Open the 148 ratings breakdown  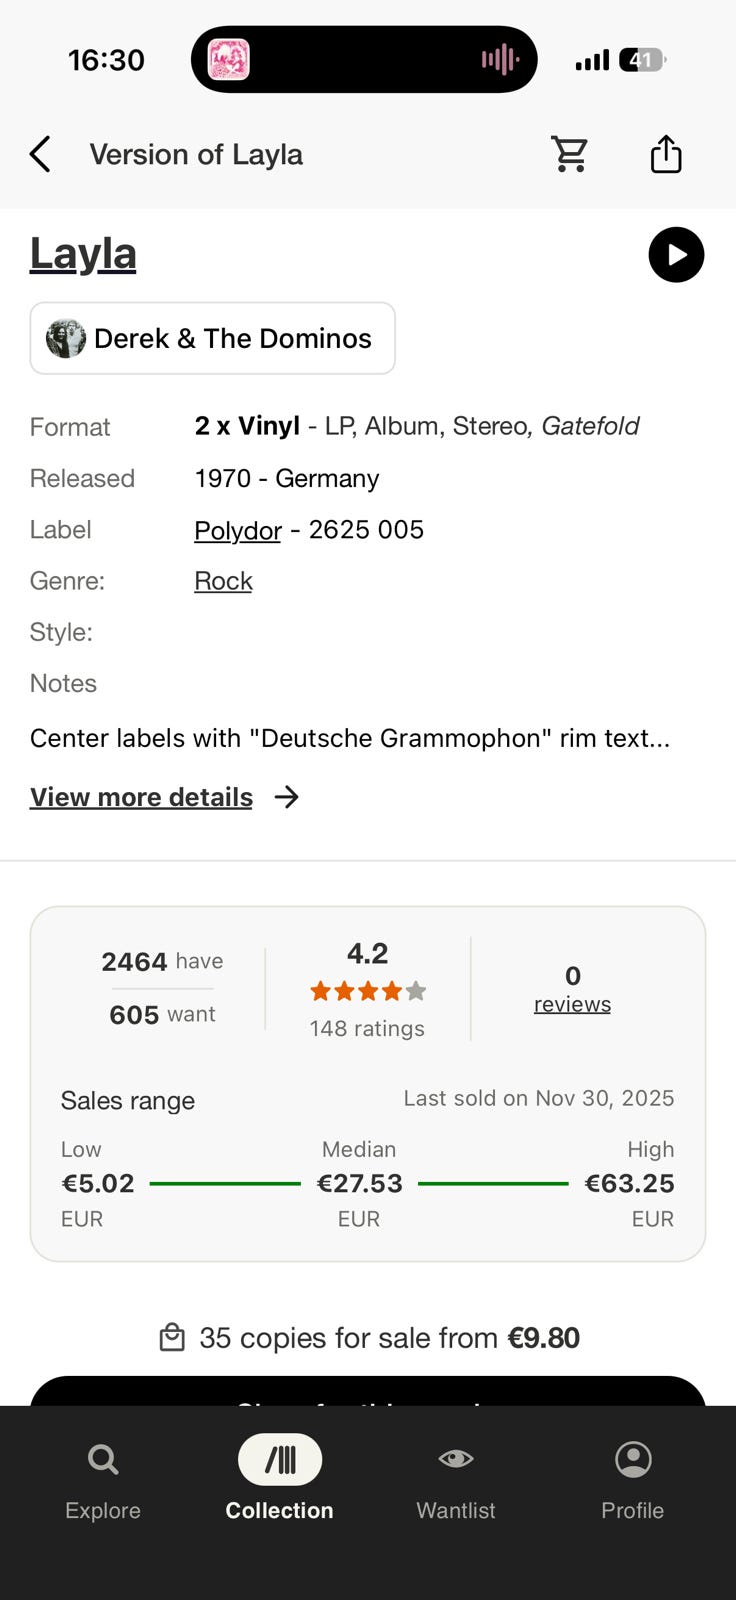point(367,1028)
